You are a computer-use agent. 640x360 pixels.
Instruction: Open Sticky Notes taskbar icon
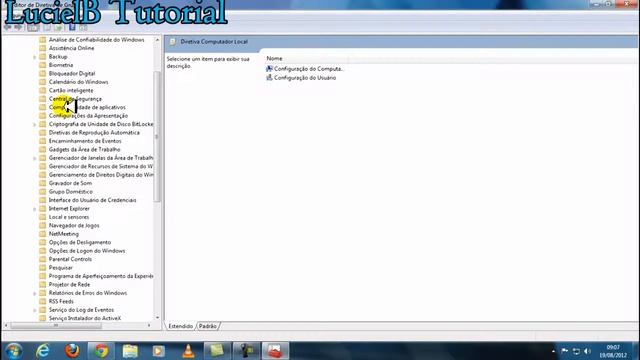[x=217, y=351]
